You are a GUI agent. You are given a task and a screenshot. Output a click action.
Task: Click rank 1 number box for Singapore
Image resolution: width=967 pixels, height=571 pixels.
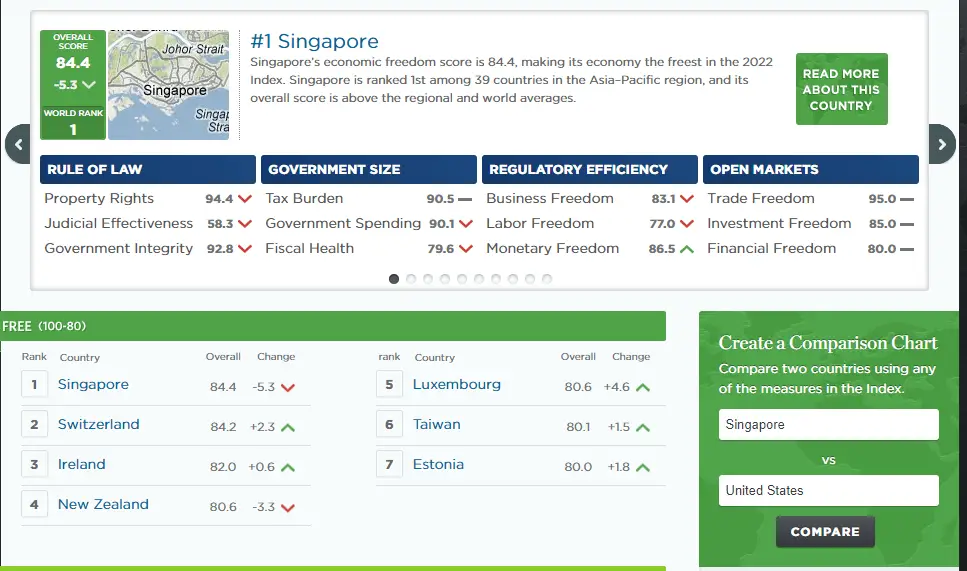[34, 385]
